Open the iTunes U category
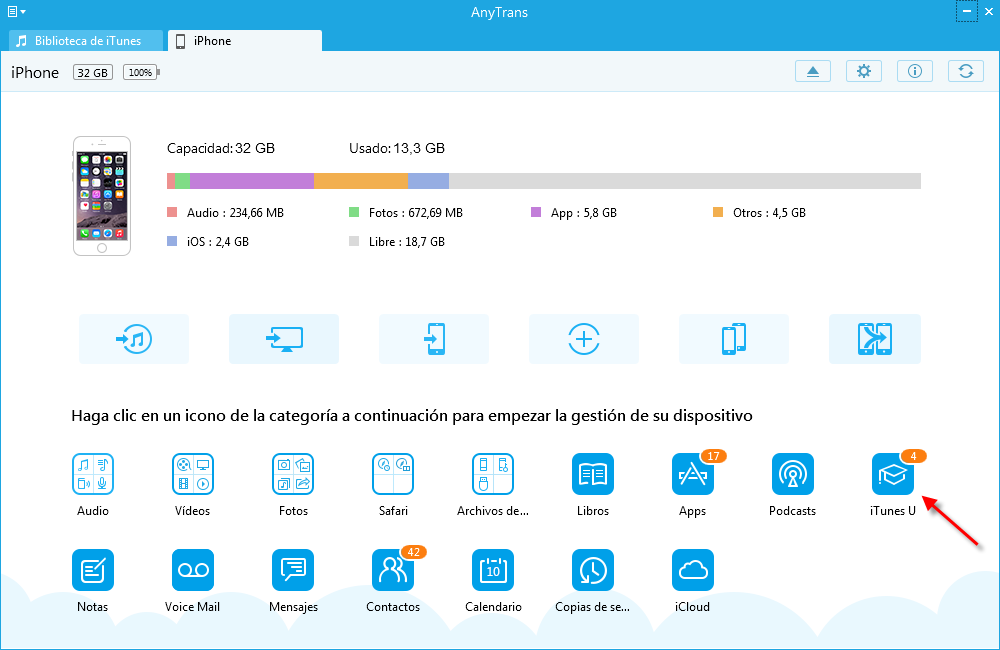The height and width of the screenshot is (650, 1000). [893, 474]
